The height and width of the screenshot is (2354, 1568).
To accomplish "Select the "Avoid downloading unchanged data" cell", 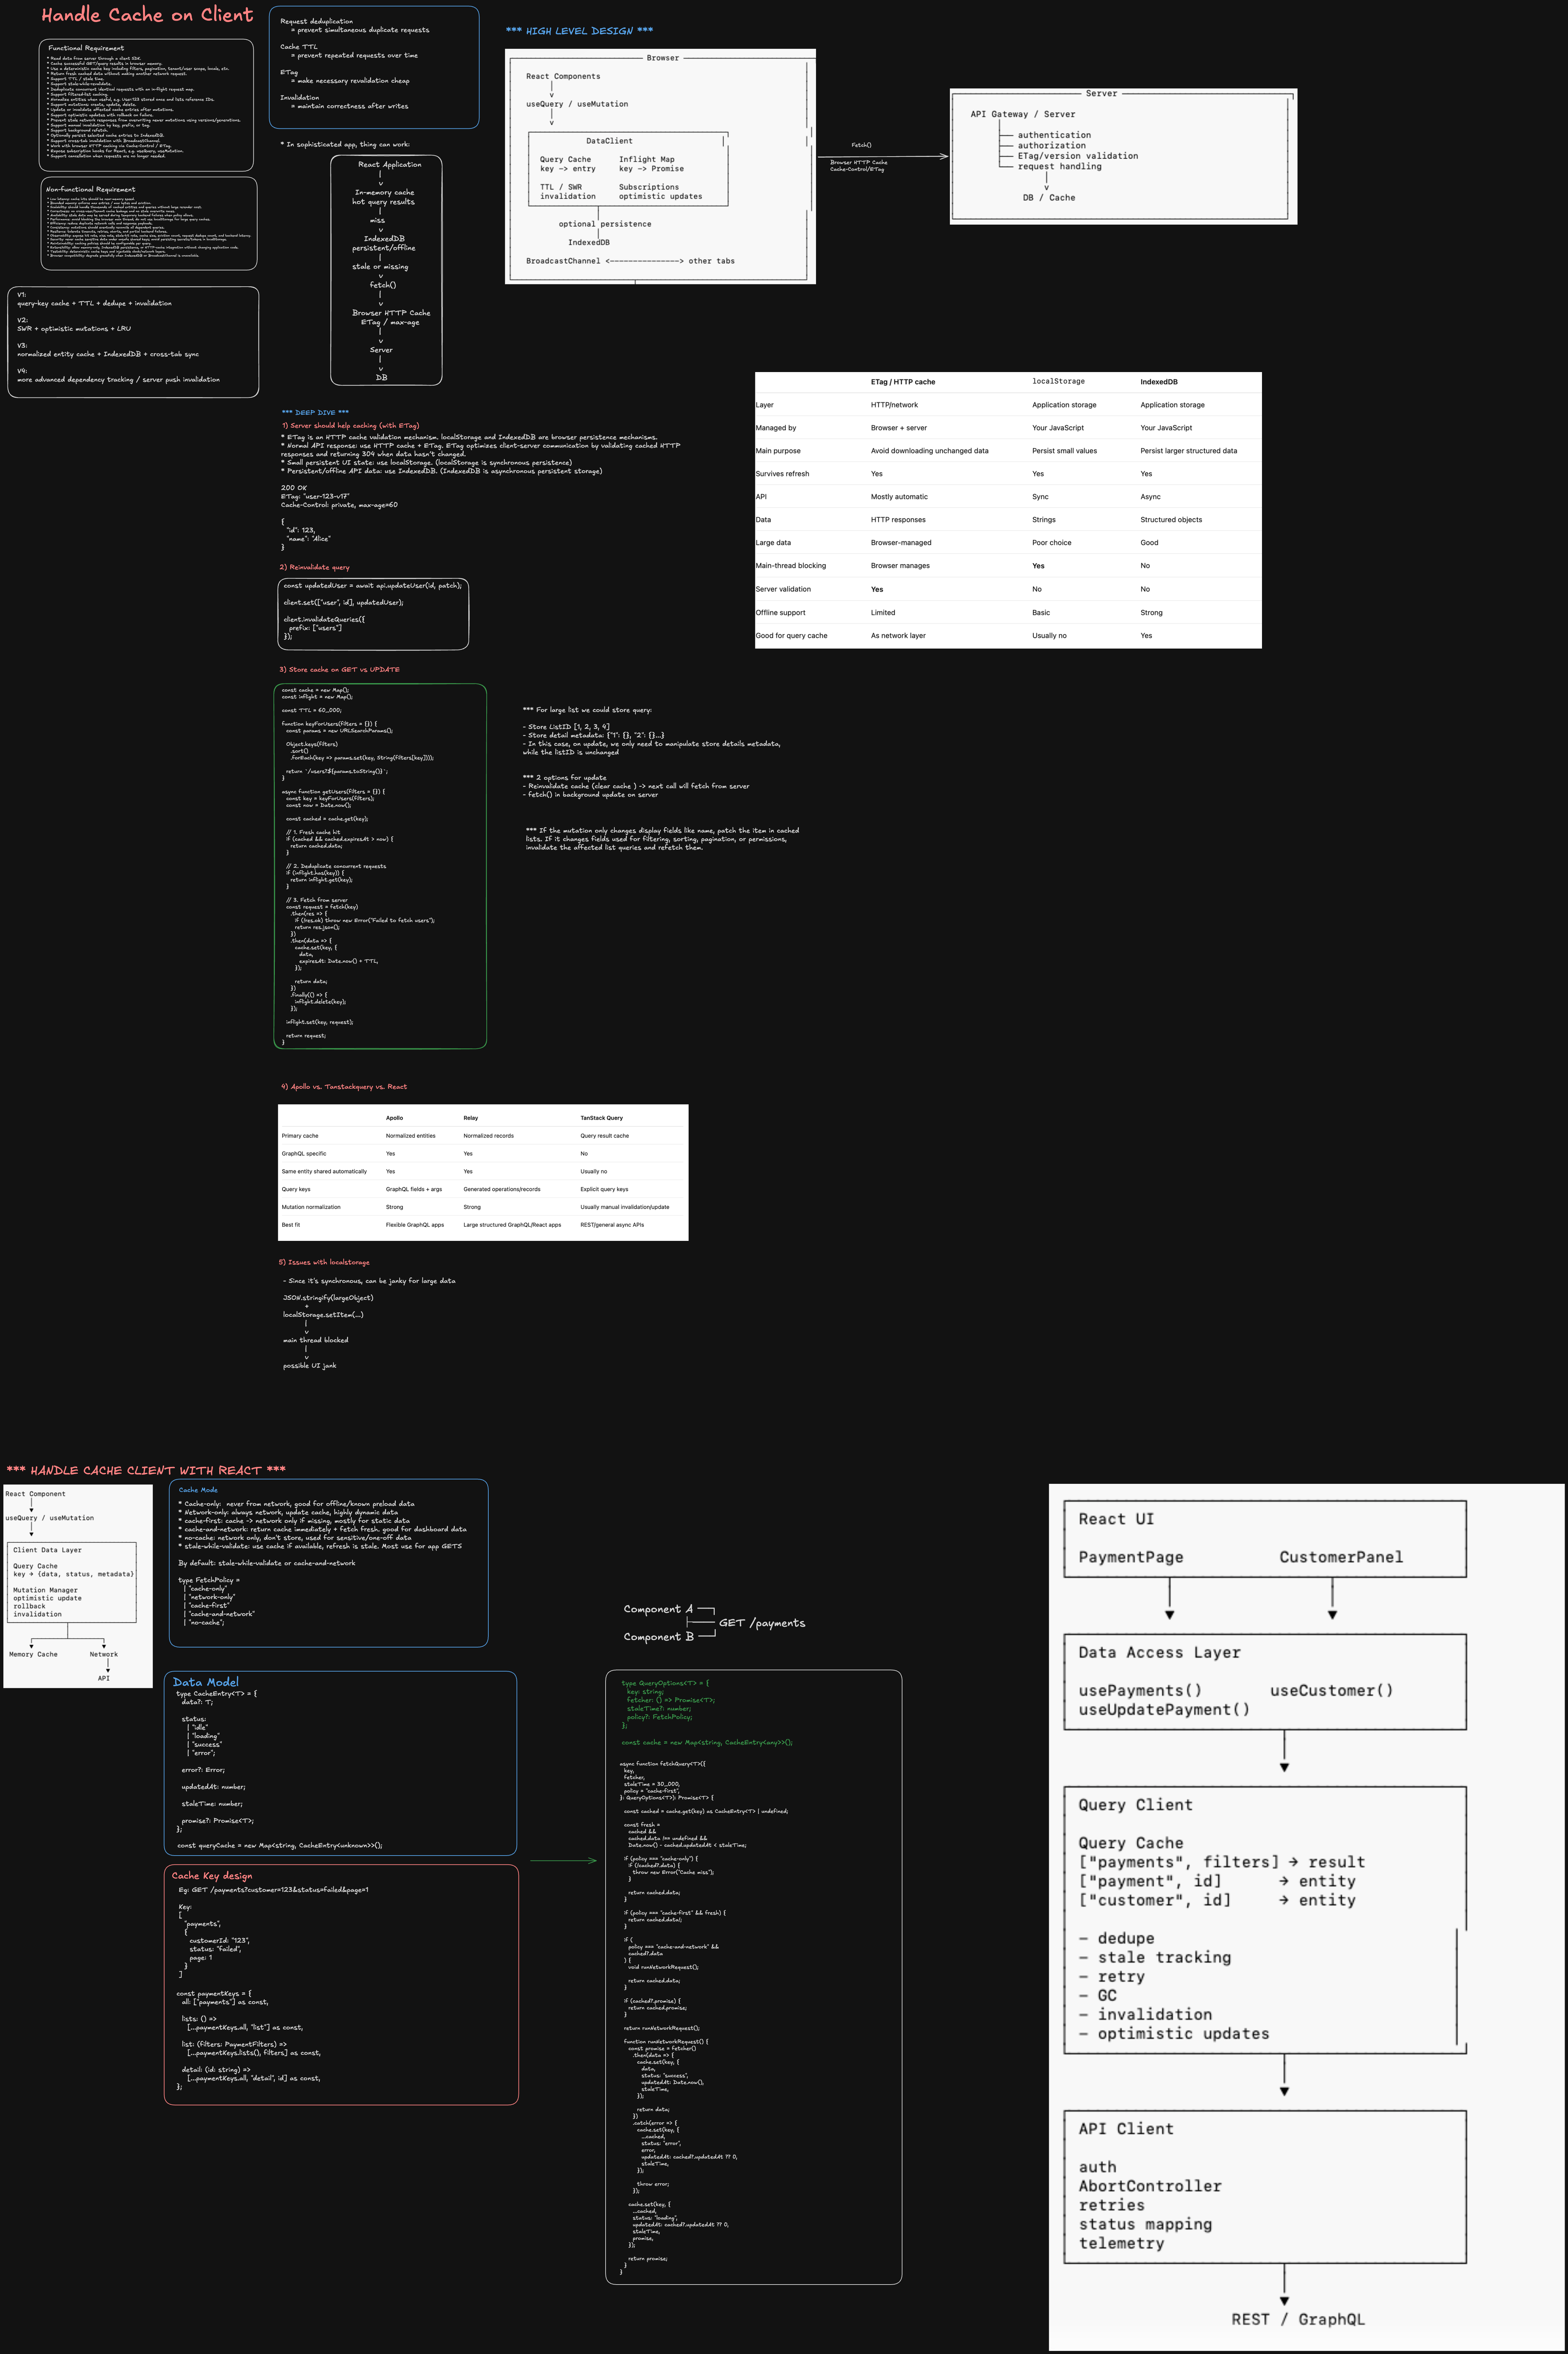I will click(930, 451).
